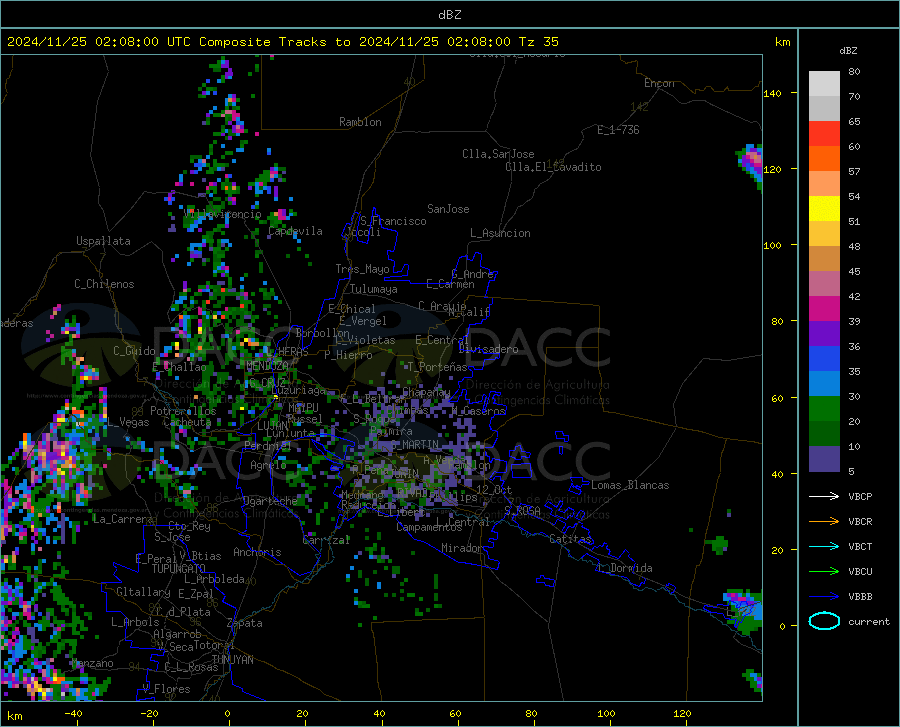
Task: Click the blue VBBB arrow legend icon
Action: coord(824,596)
